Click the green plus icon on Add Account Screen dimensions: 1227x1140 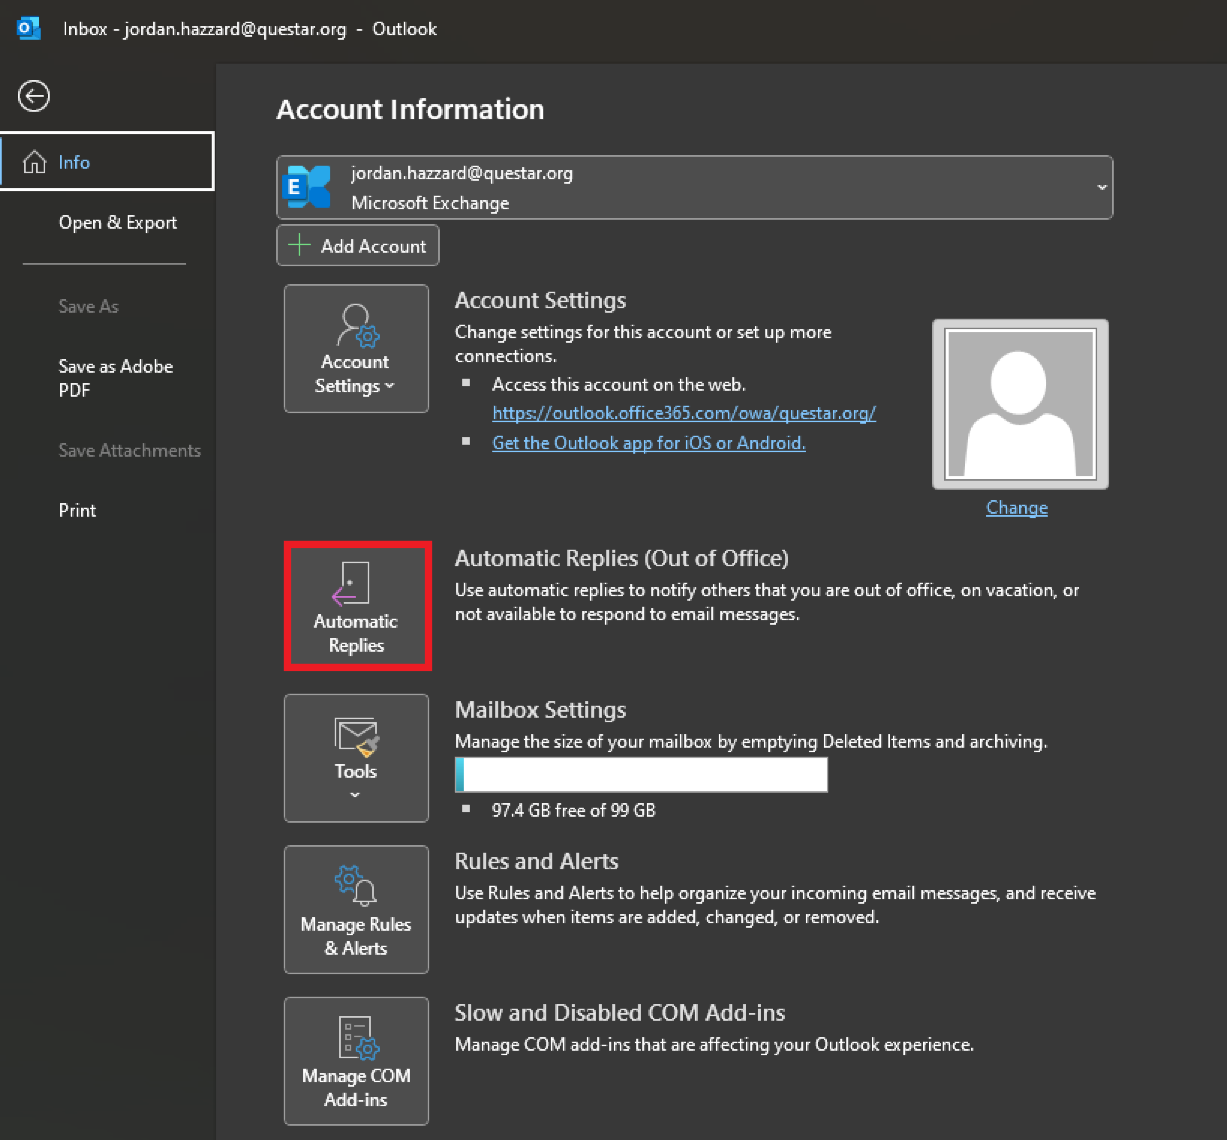(299, 245)
